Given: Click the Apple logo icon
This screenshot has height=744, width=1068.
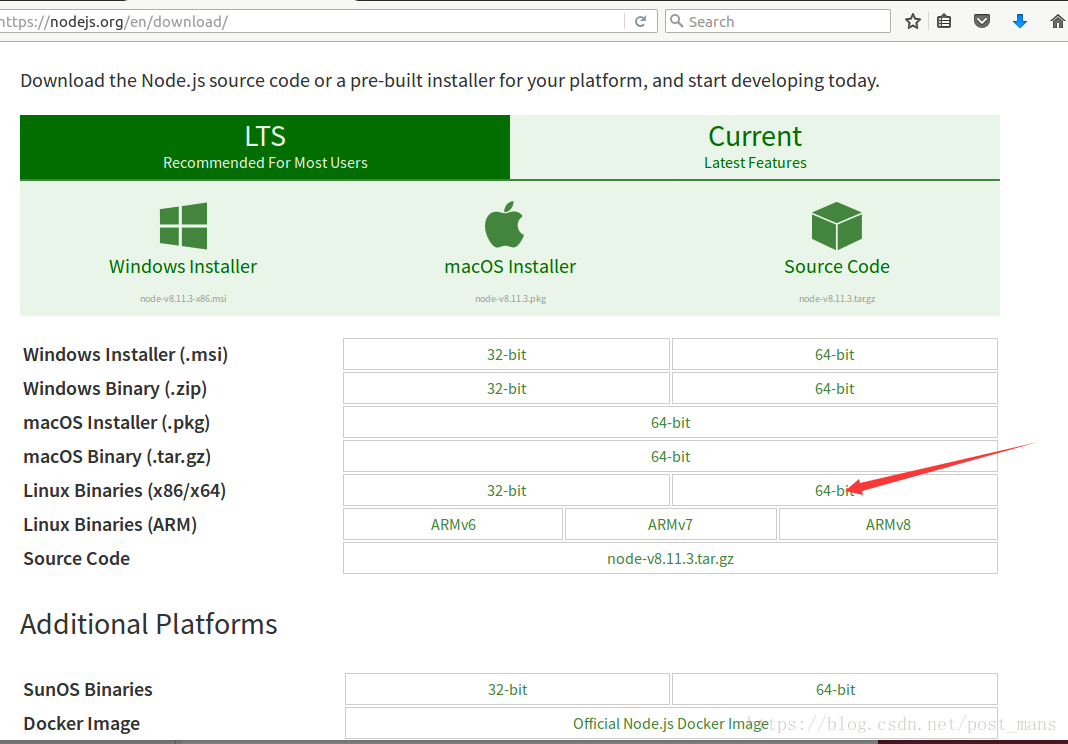Looking at the screenshot, I should [504, 224].
